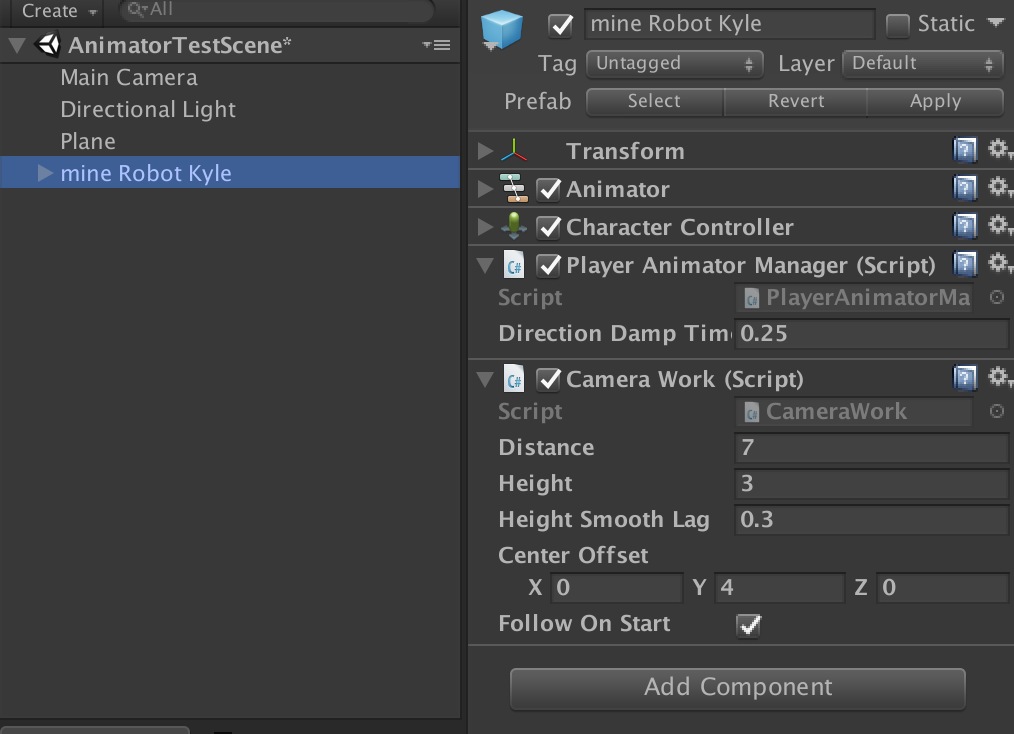Open Transform gear settings menu

click(999, 149)
